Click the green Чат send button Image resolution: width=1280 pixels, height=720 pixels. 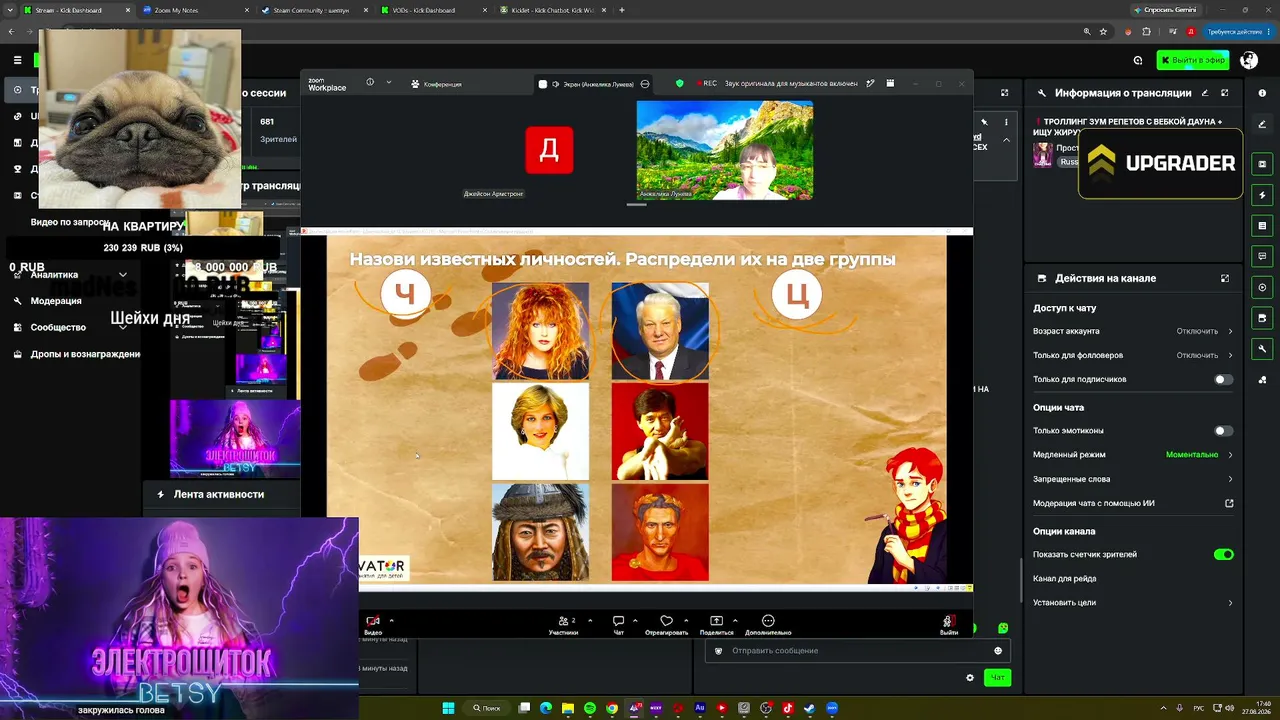click(997, 678)
